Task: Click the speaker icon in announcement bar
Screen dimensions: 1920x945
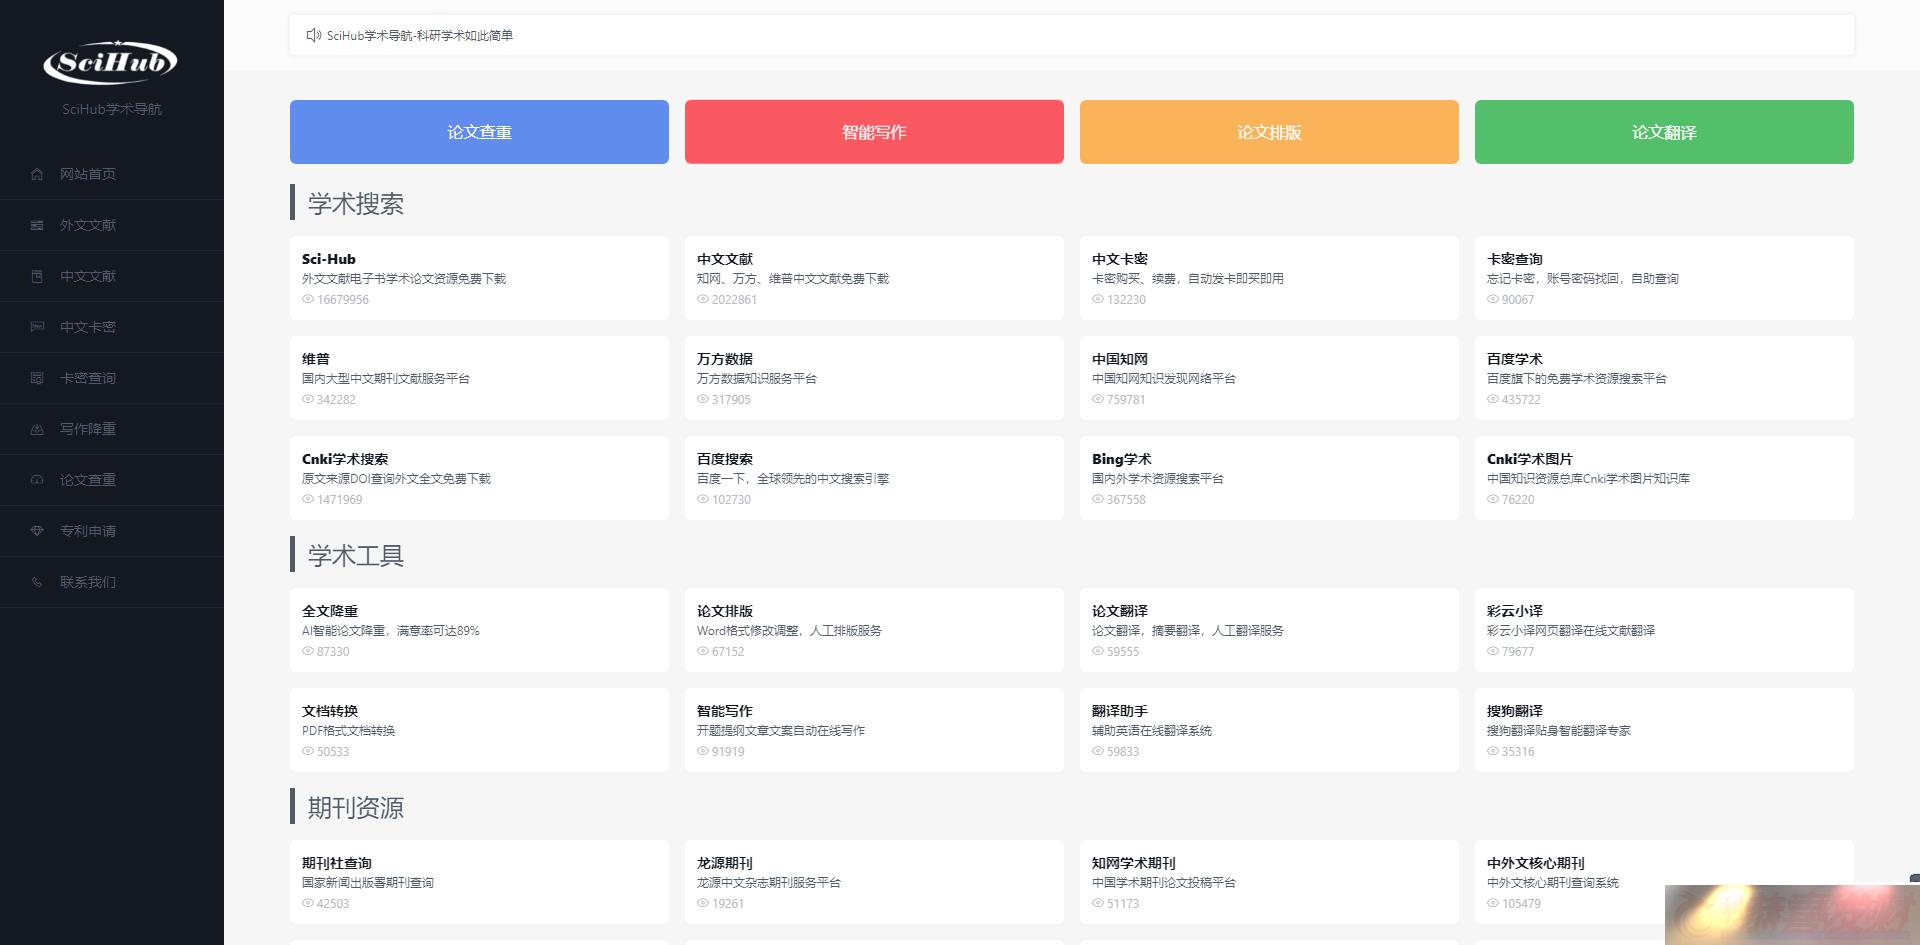Action: pos(313,35)
